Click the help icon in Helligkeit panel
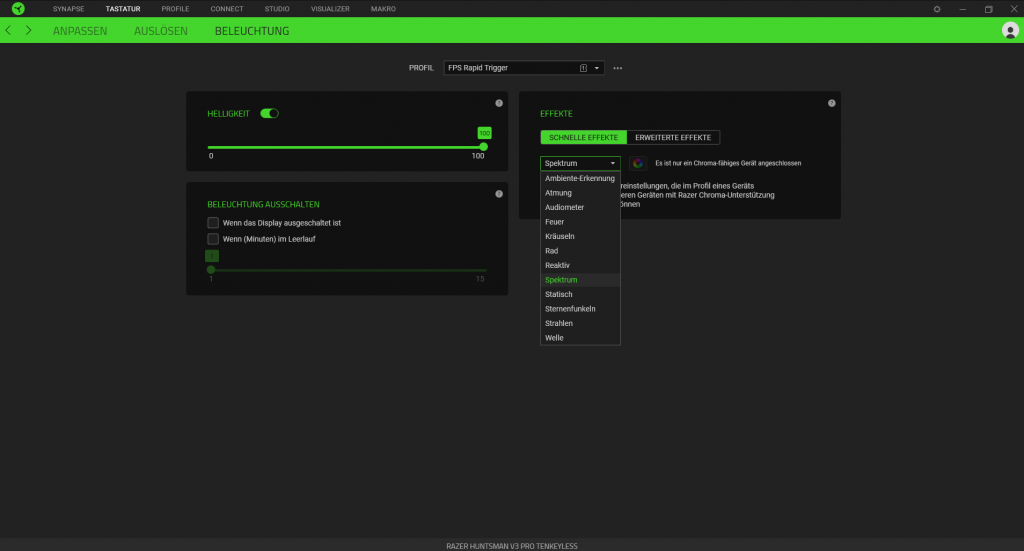Image resolution: width=1024 pixels, height=551 pixels. pyautogui.click(x=499, y=103)
